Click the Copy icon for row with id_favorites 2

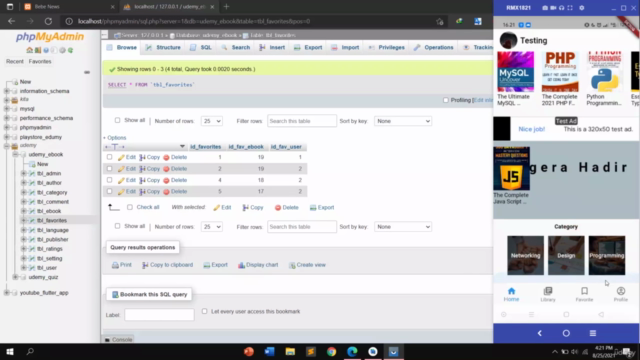142,169
